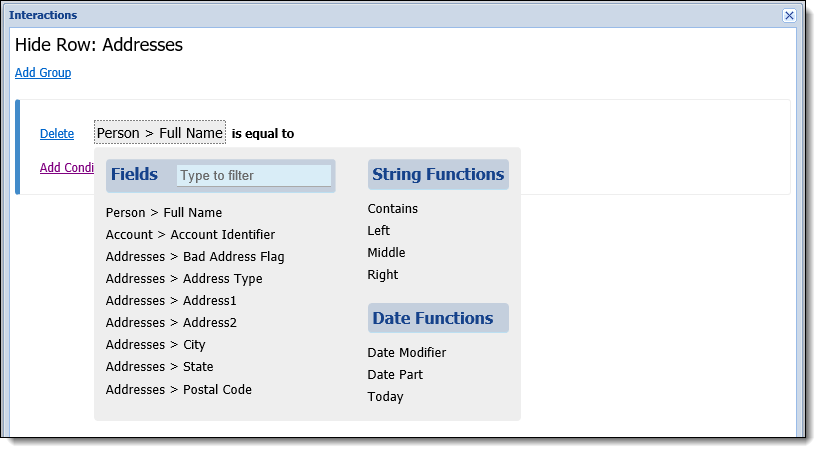Image resolution: width=821 pixels, height=453 pixels.
Task: Choose the Addresses > Address1 field
Action: pyautogui.click(x=171, y=301)
